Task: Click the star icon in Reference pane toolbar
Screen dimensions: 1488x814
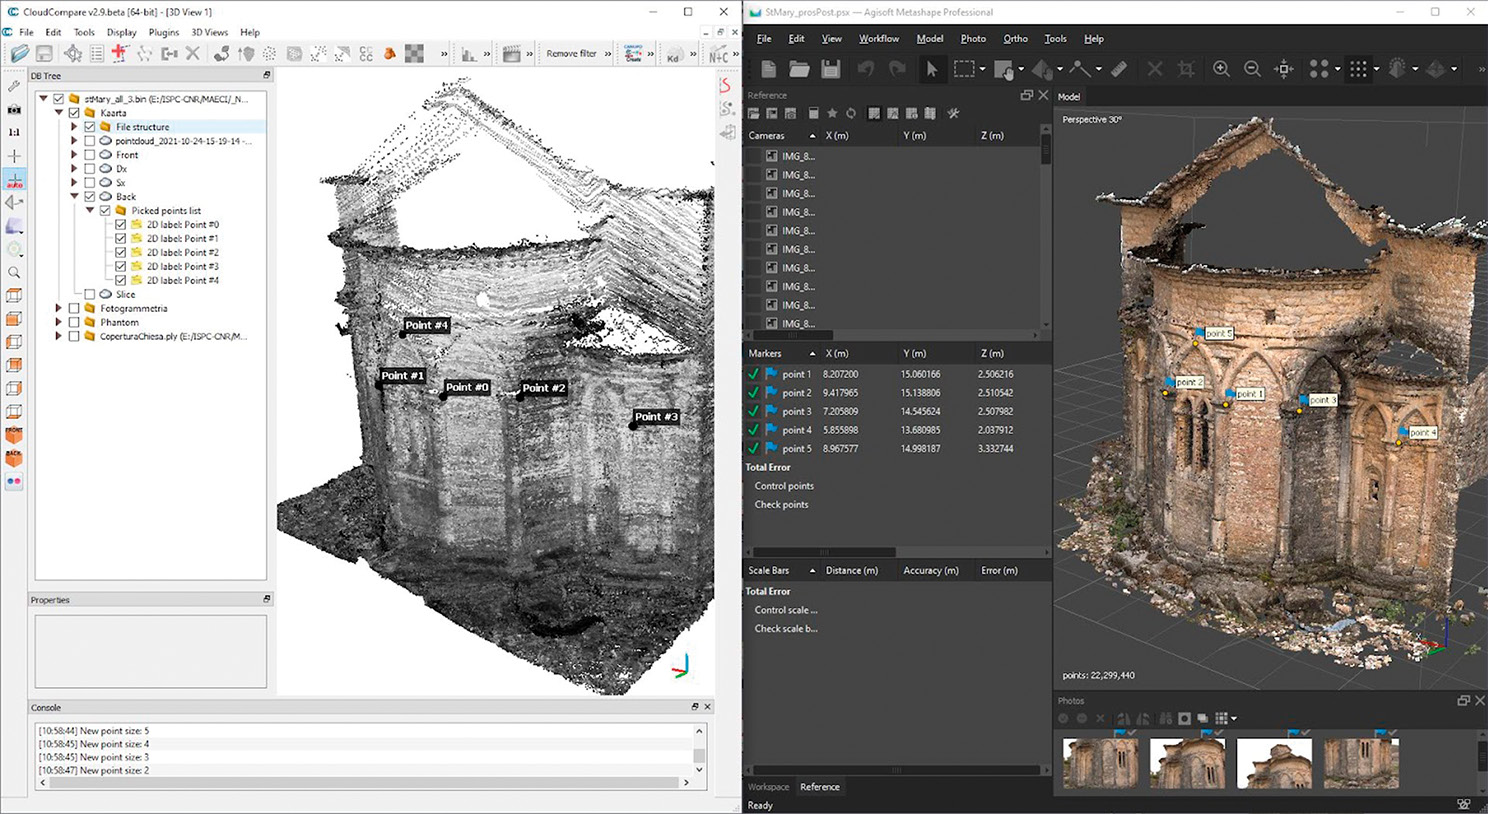Action: pyautogui.click(x=832, y=113)
